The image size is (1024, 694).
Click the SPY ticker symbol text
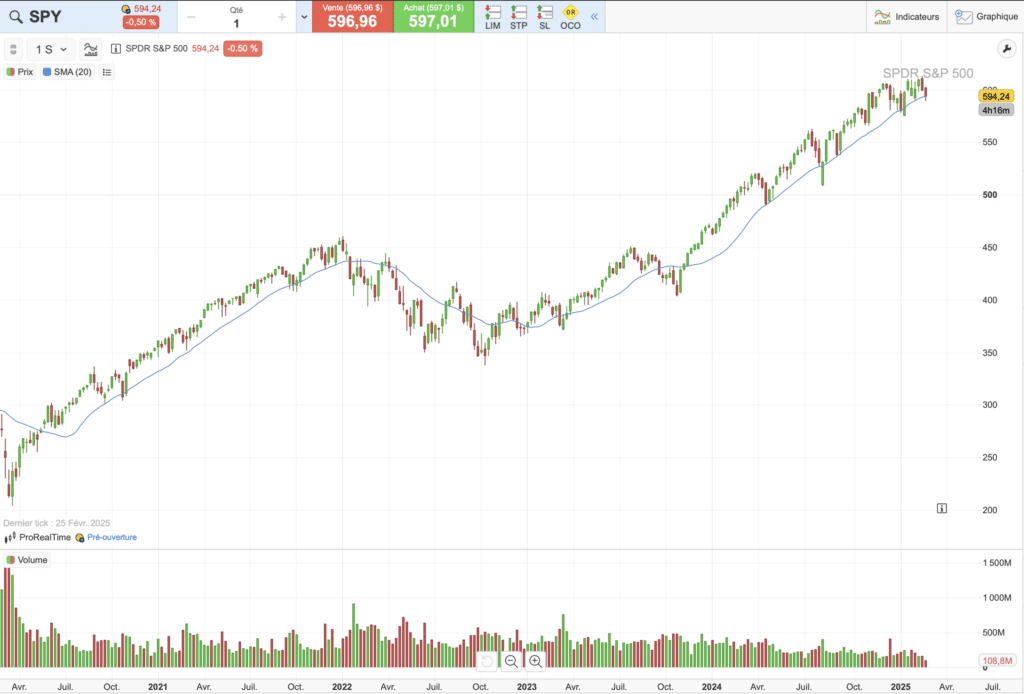tap(45, 17)
